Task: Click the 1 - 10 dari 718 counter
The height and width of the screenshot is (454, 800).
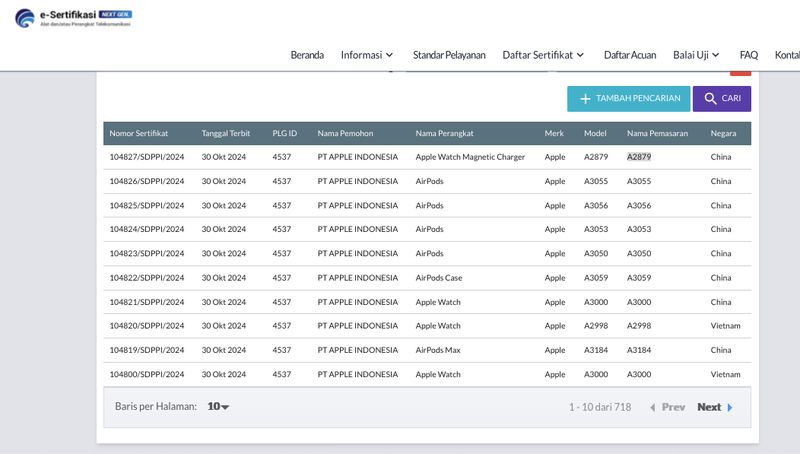Action: [600, 407]
